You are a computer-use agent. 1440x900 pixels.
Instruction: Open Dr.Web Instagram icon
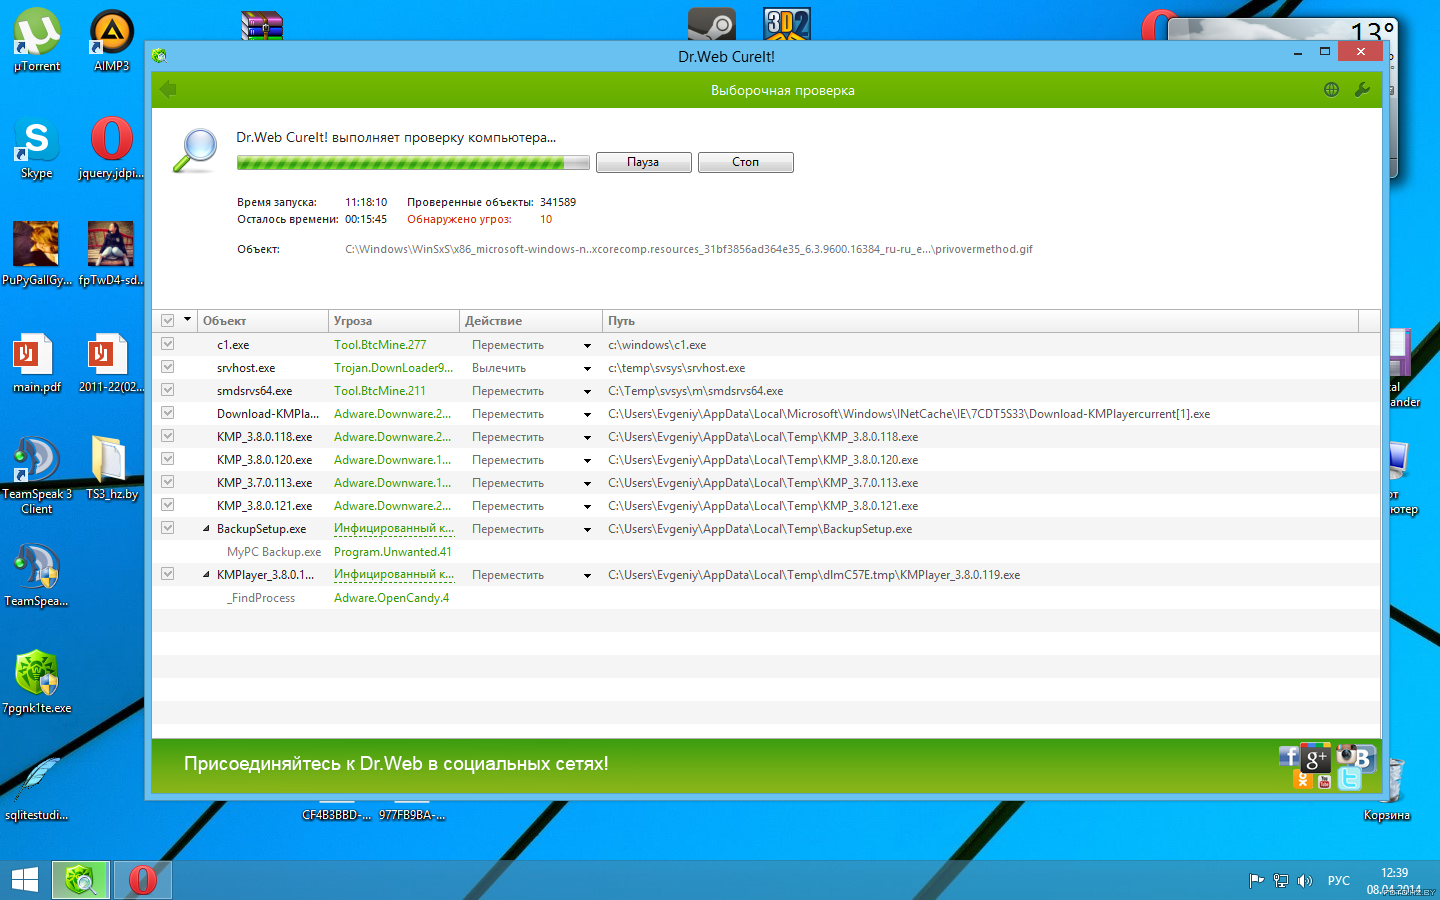[1345, 753]
